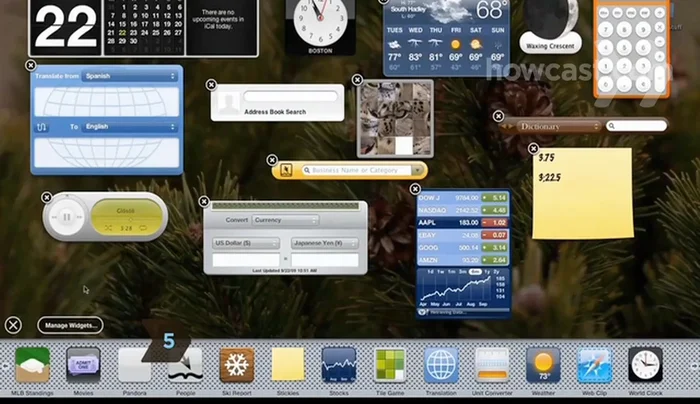Select the GOOG stock row
Viewport: 700px width, 404px height.
pos(463,247)
